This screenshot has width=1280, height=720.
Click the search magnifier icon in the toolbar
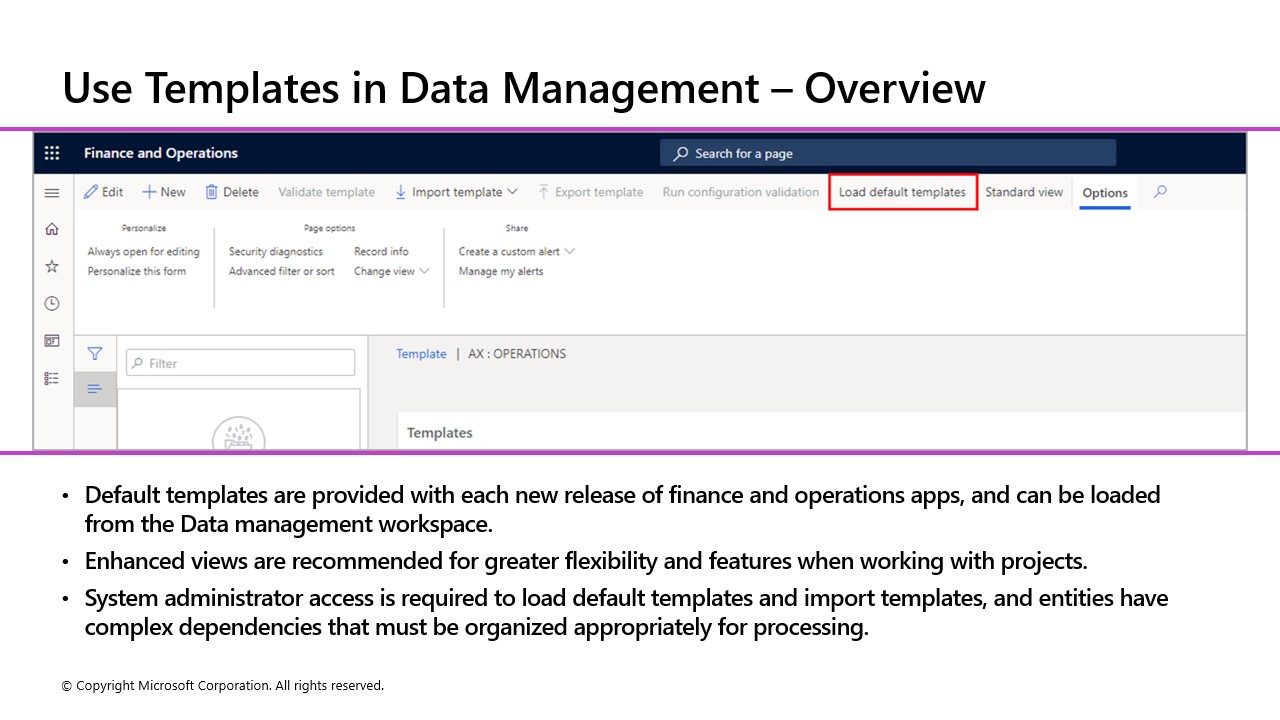click(x=1159, y=192)
